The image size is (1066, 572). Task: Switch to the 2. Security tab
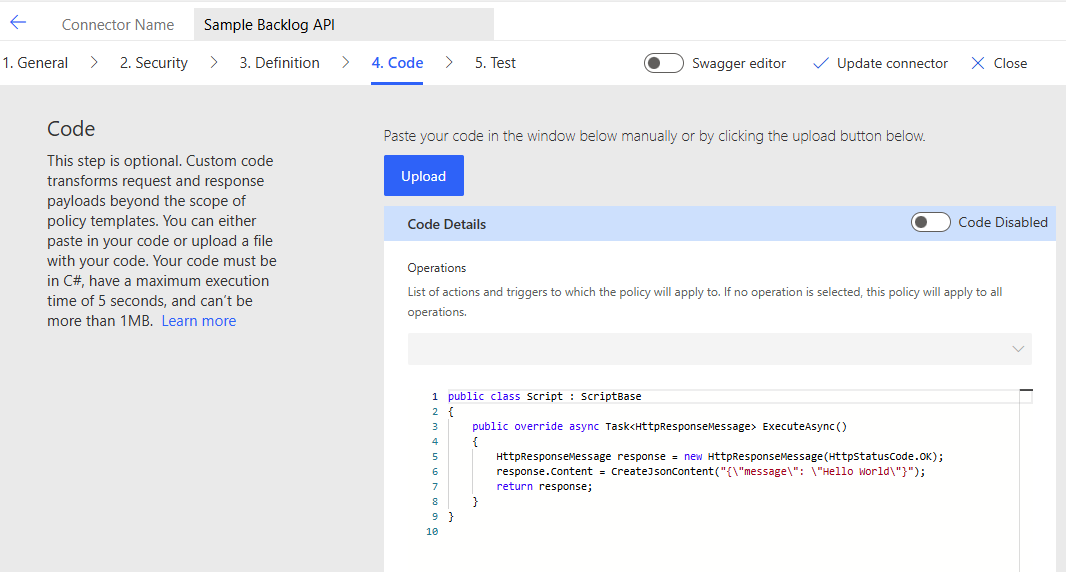point(154,63)
